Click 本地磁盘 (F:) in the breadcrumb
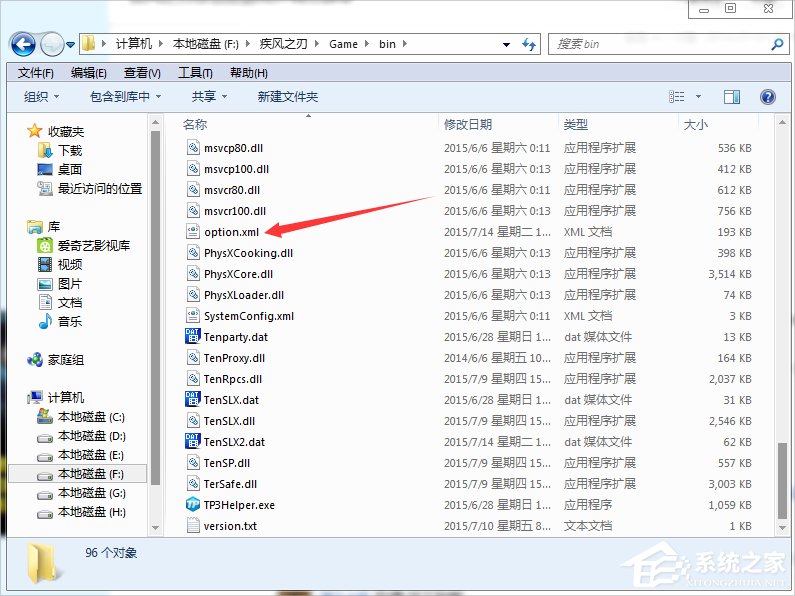Viewport: 795px width, 596px height. 205,44
